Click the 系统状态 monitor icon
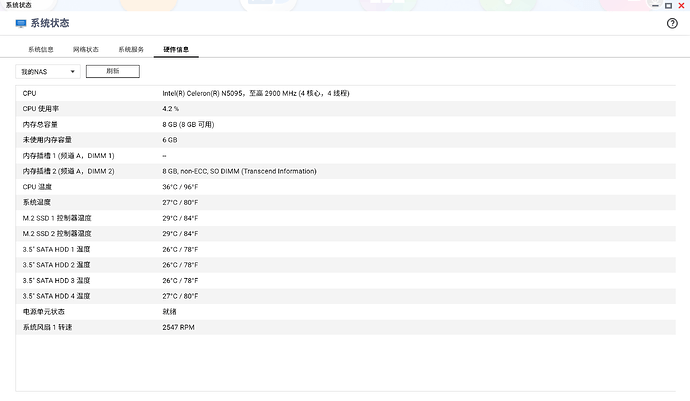 [20, 23]
